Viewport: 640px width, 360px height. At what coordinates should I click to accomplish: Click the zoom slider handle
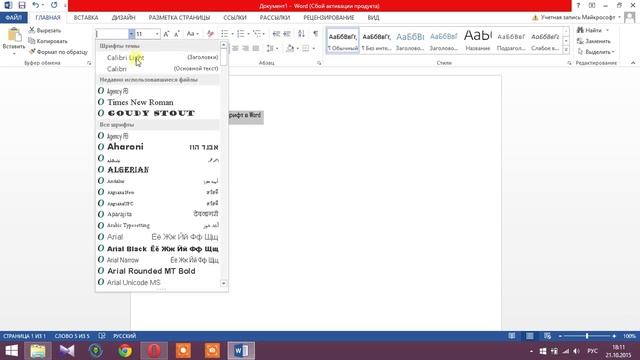587,336
